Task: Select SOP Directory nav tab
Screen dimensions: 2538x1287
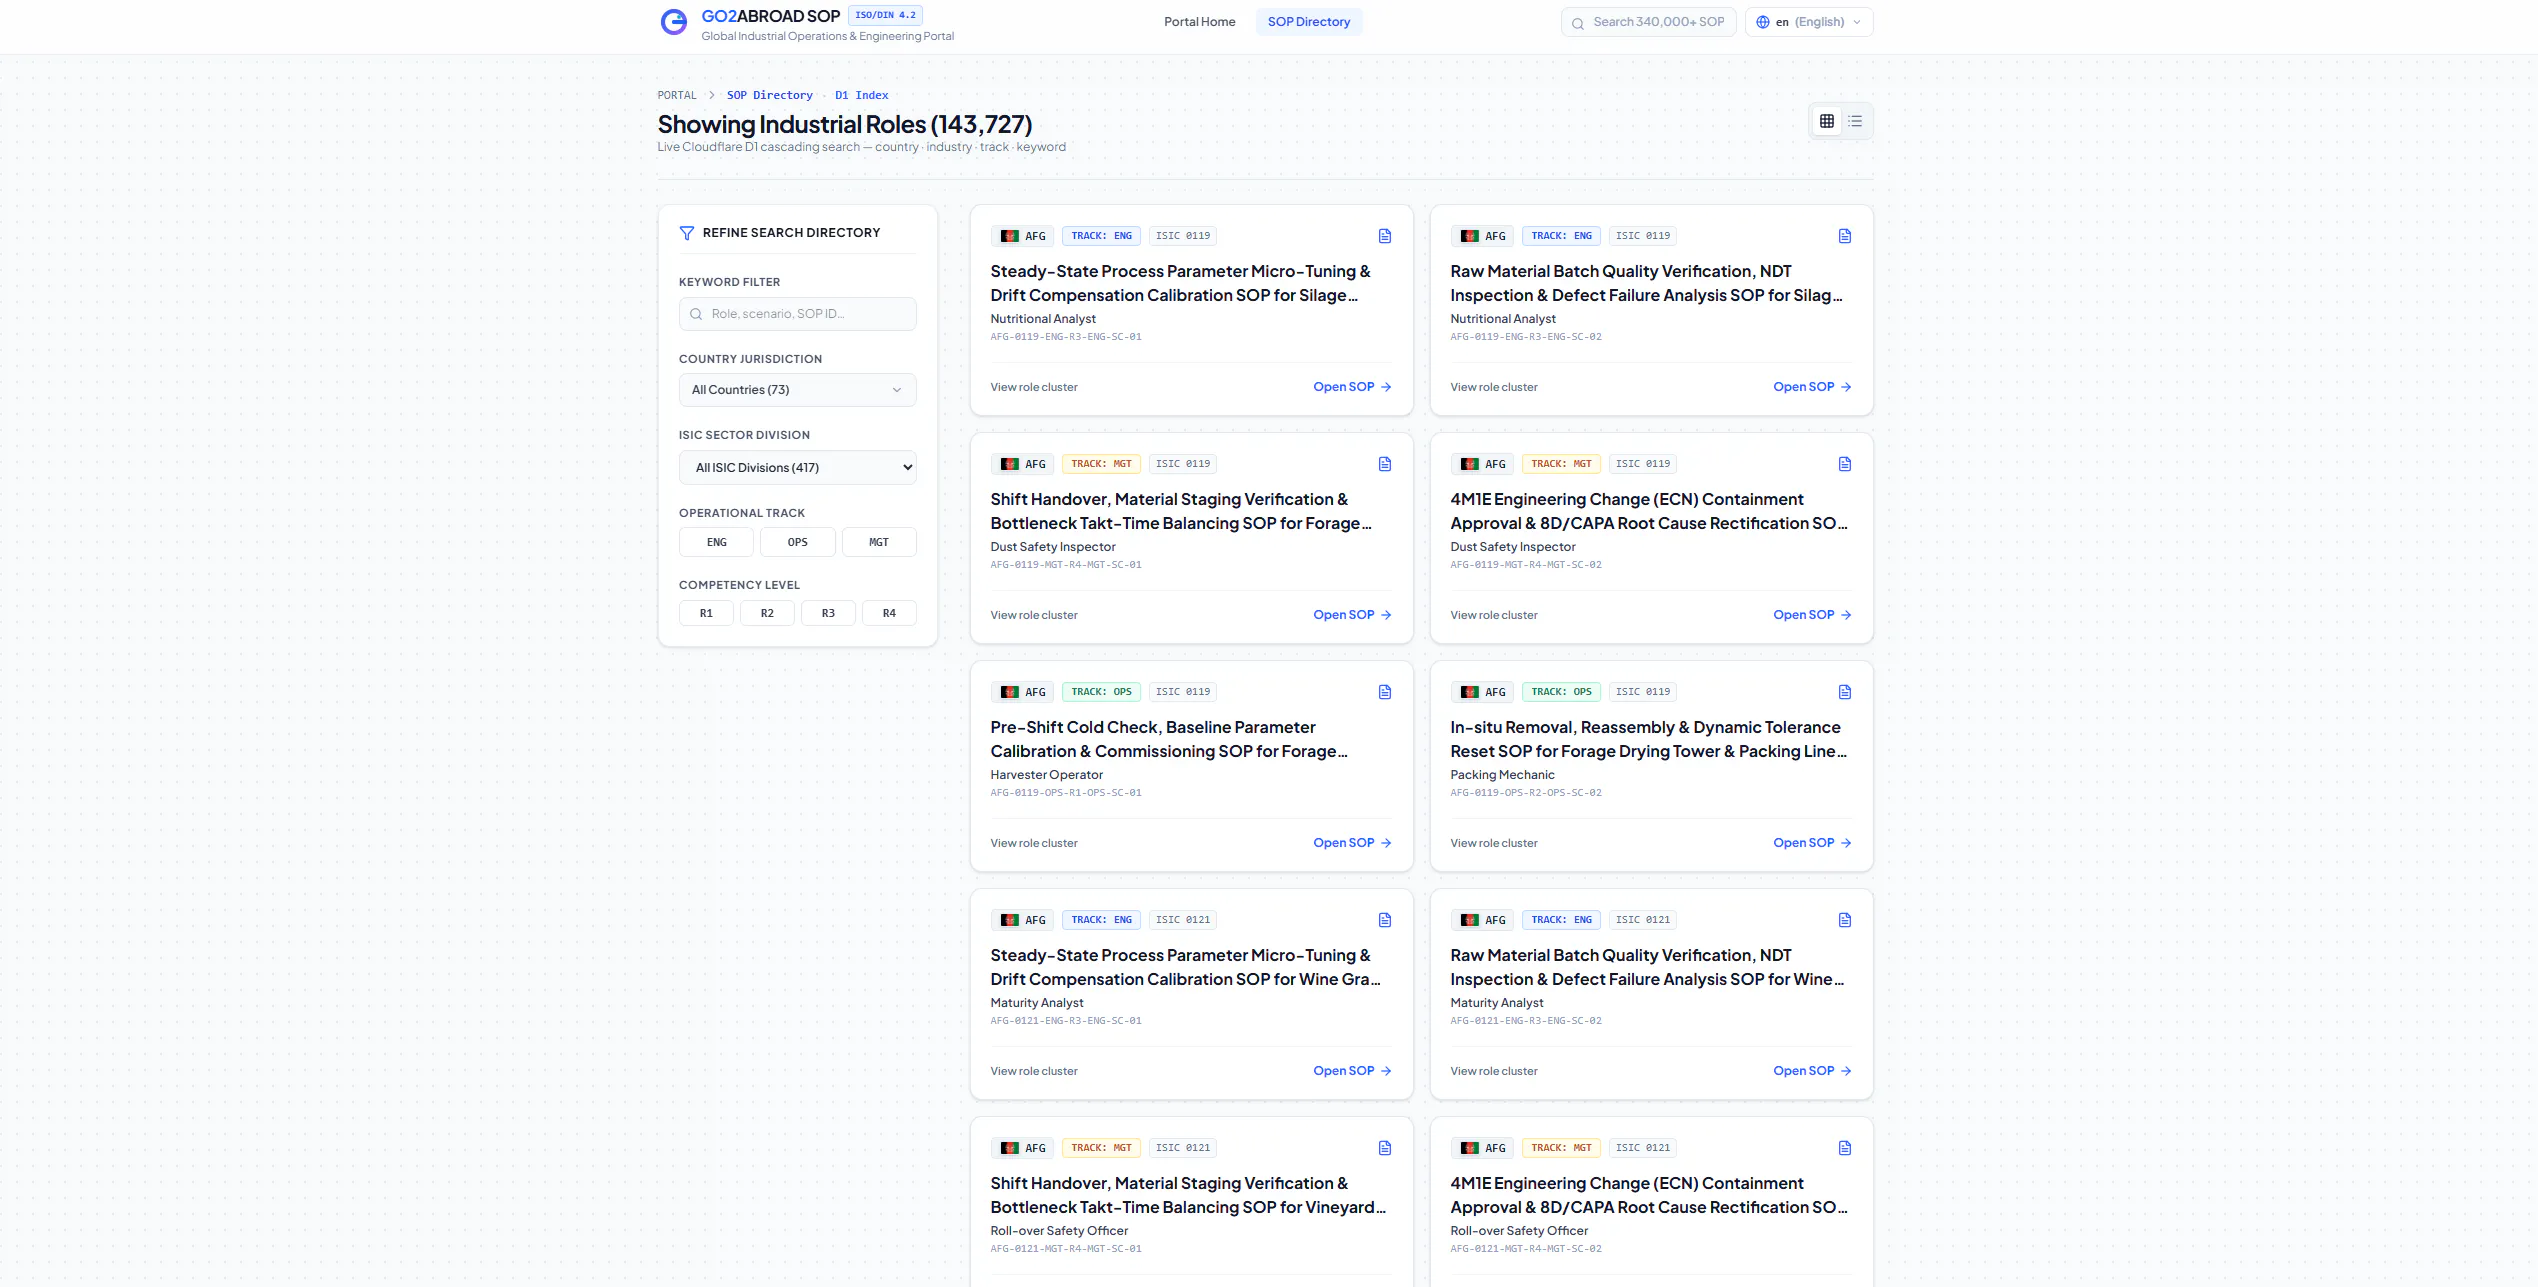Action: (1309, 22)
